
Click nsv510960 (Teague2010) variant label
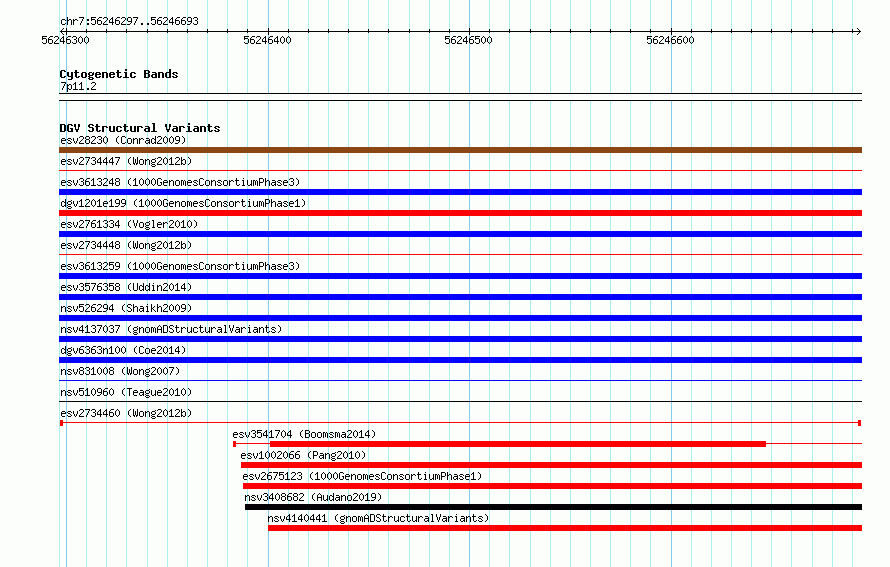(x=126, y=392)
